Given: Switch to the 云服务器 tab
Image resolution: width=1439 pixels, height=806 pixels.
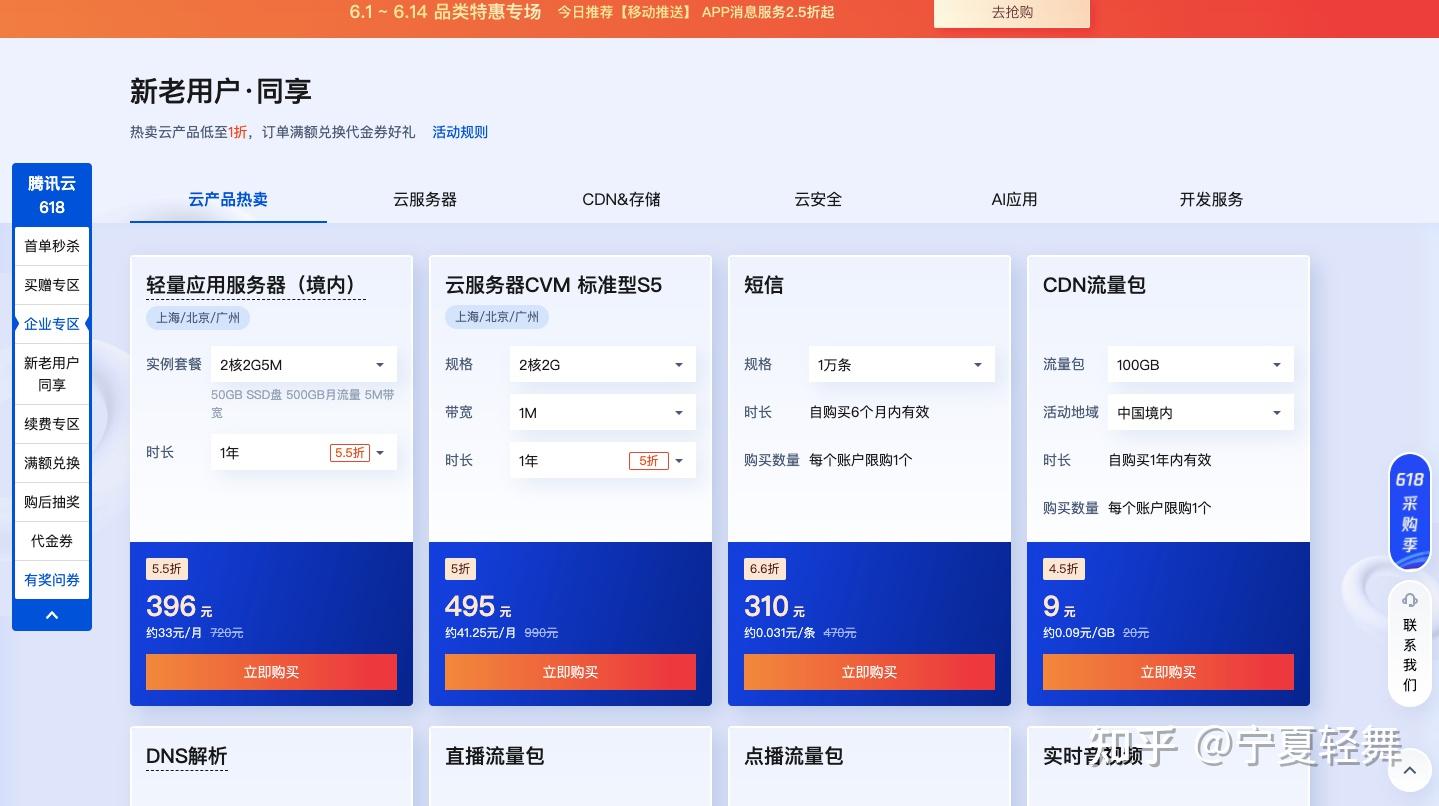Looking at the screenshot, I should 425,199.
